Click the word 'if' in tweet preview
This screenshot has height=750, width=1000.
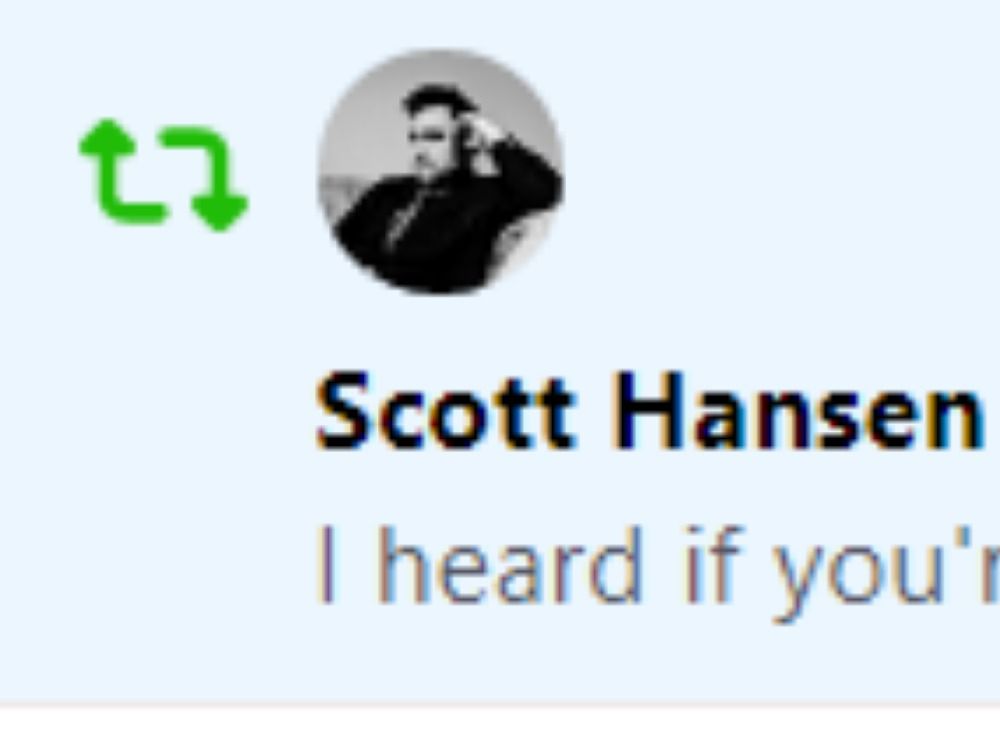[x=714, y=565]
